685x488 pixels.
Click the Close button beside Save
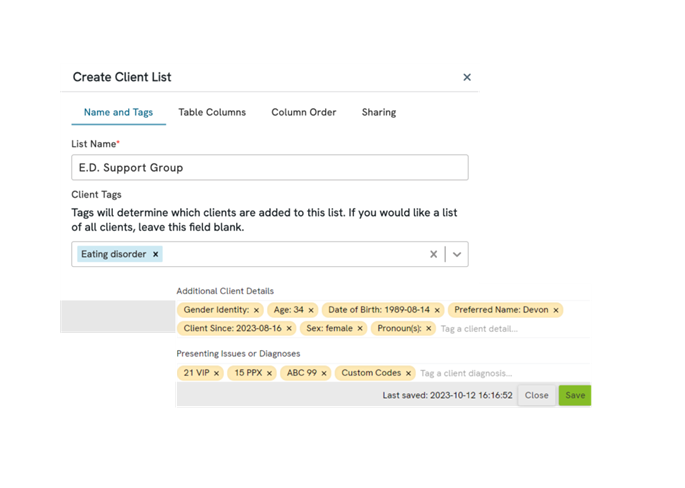[537, 395]
